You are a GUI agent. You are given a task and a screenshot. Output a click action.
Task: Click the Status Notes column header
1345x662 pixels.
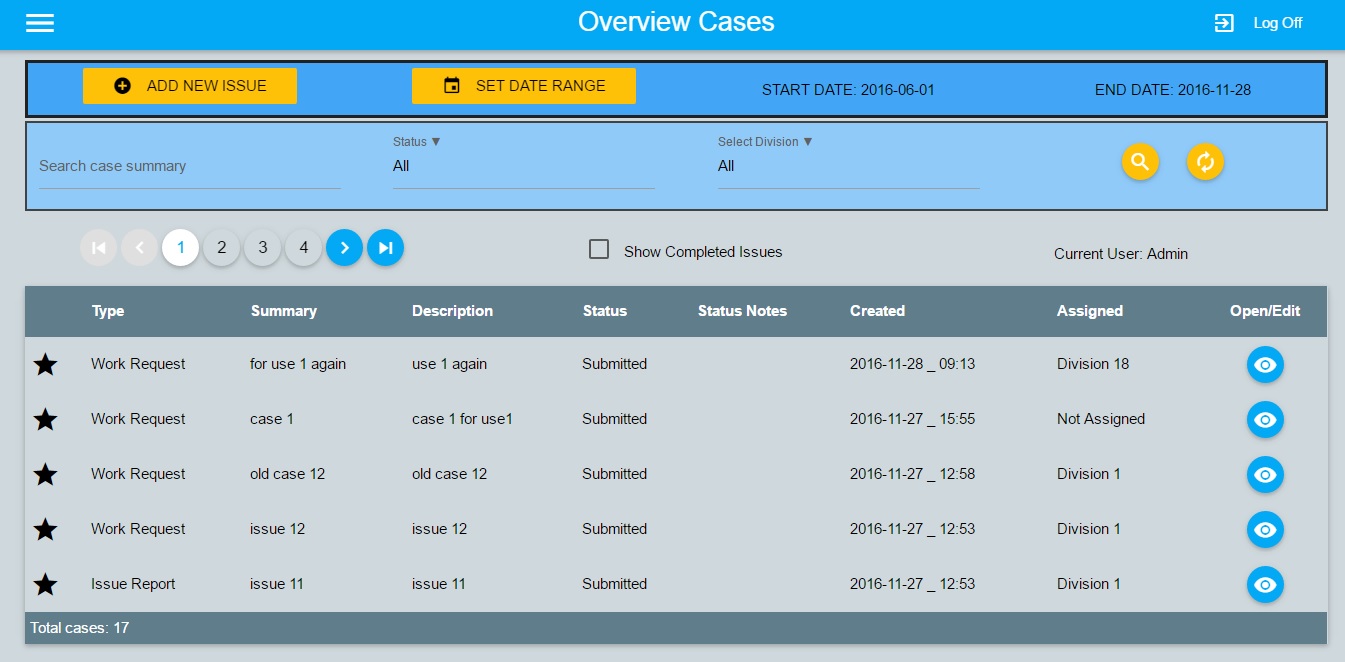pos(742,311)
